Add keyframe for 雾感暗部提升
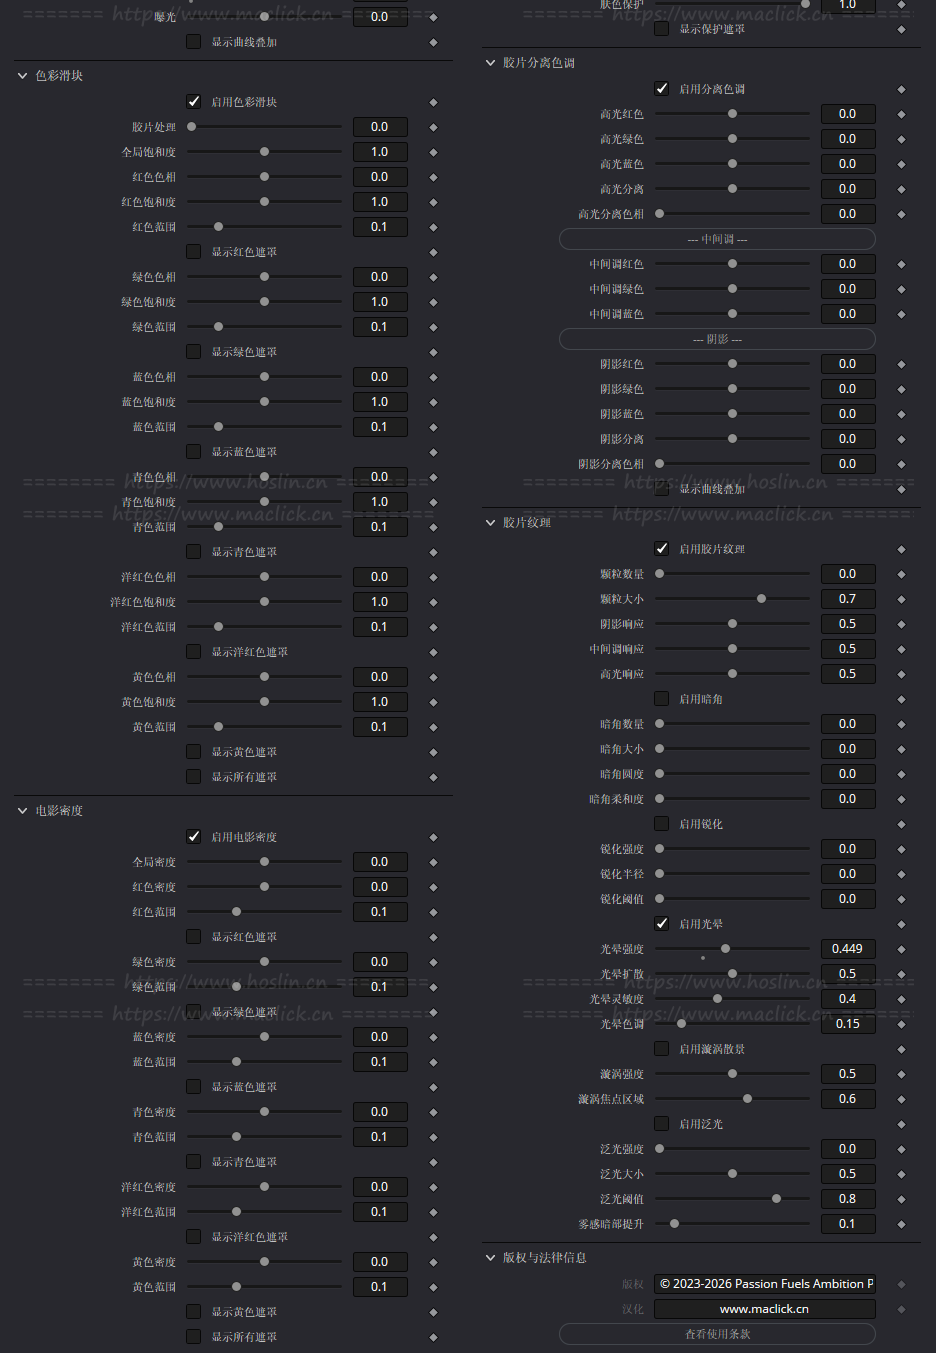The height and width of the screenshot is (1353, 936). coord(901,1224)
